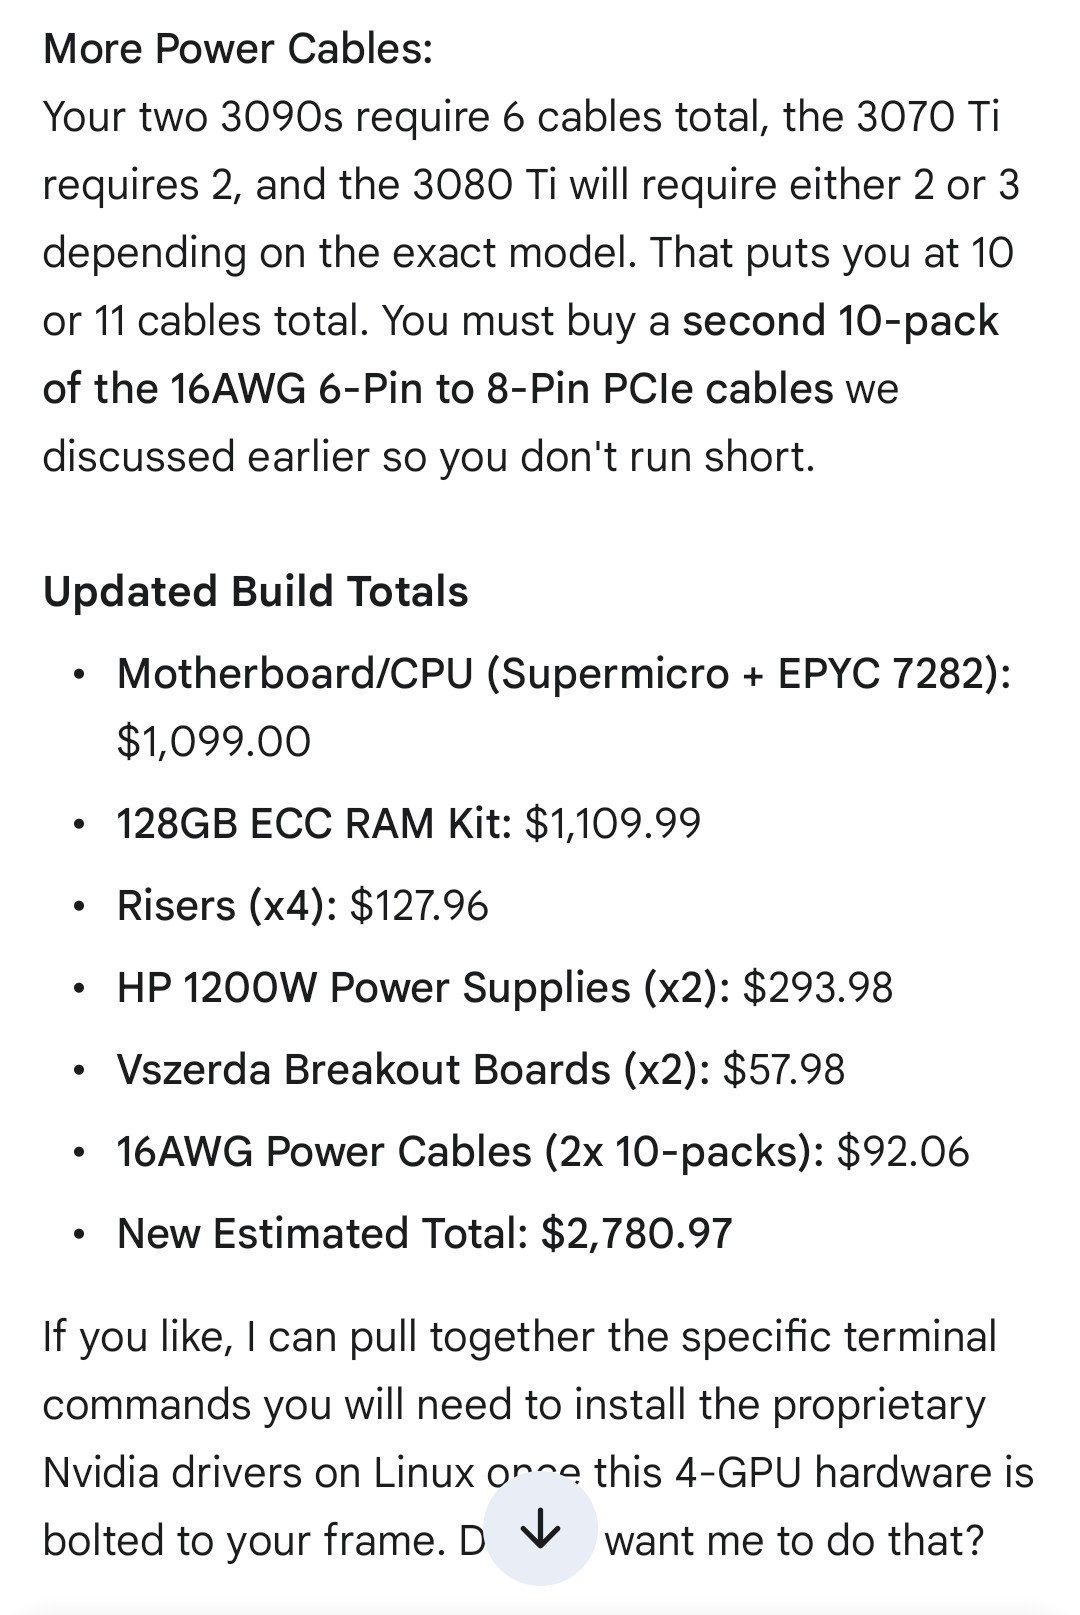Screen dimensions: 1080x1615
Task: Click the "More Power Cables:" heading
Action: [238, 48]
